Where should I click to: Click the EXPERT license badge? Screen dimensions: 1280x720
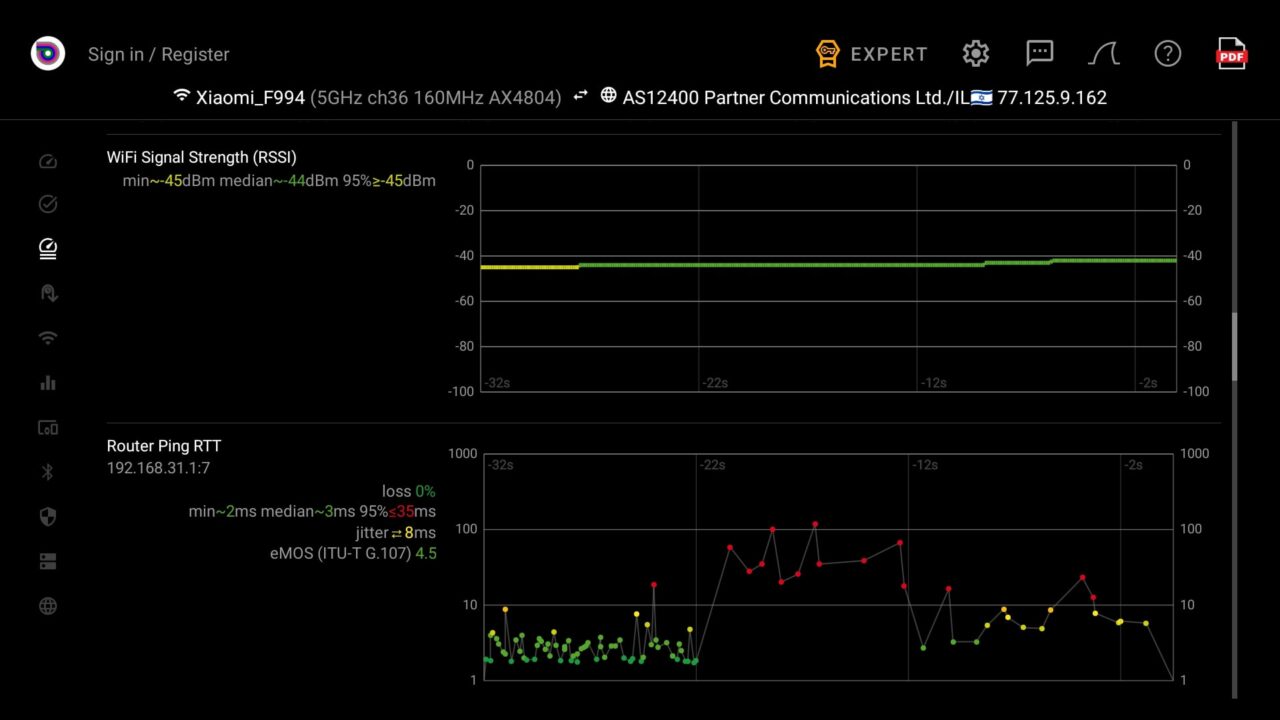click(x=872, y=54)
